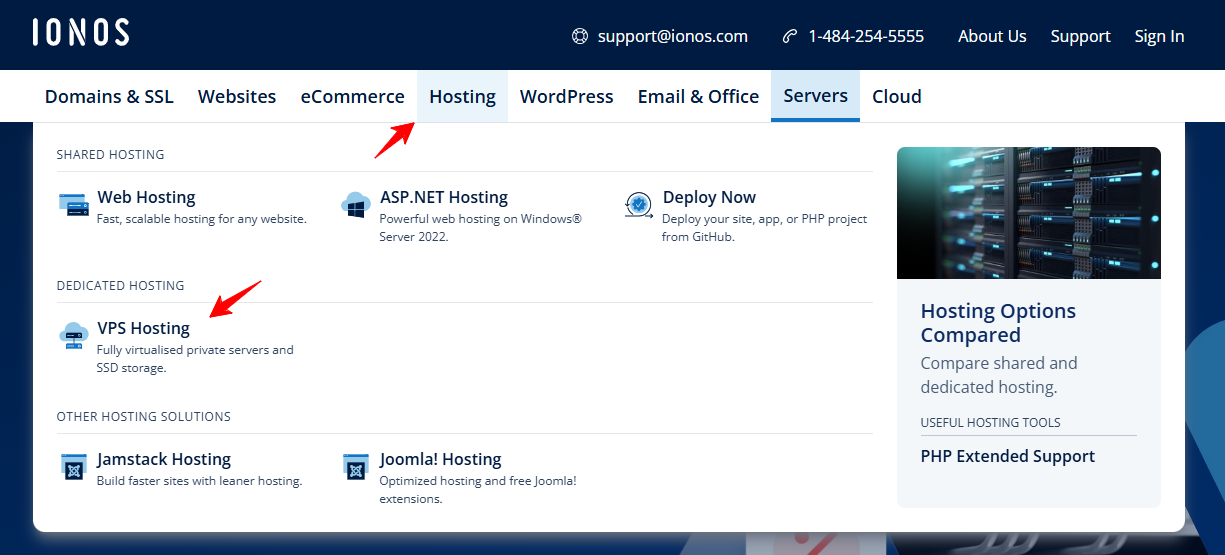The height and width of the screenshot is (555, 1225).
Task: Open the VPS Hosting link
Action: (x=143, y=328)
